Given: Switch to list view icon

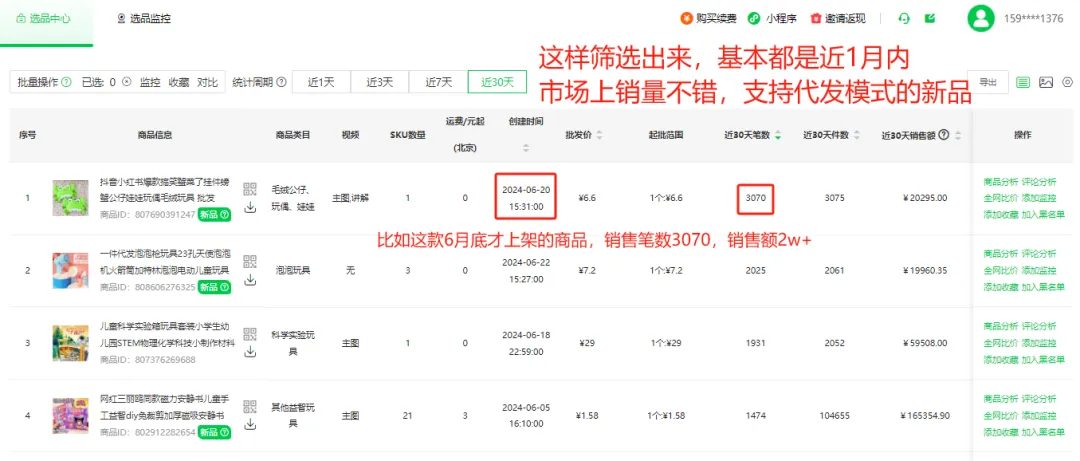Looking at the screenshot, I should tap(1023, 82).
